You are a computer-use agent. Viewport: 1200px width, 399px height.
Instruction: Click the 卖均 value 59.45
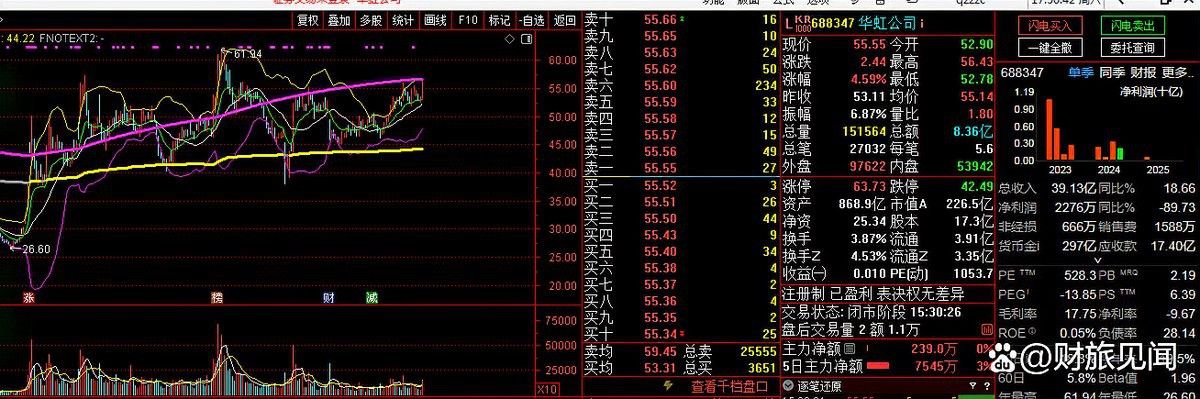(660, 351)
